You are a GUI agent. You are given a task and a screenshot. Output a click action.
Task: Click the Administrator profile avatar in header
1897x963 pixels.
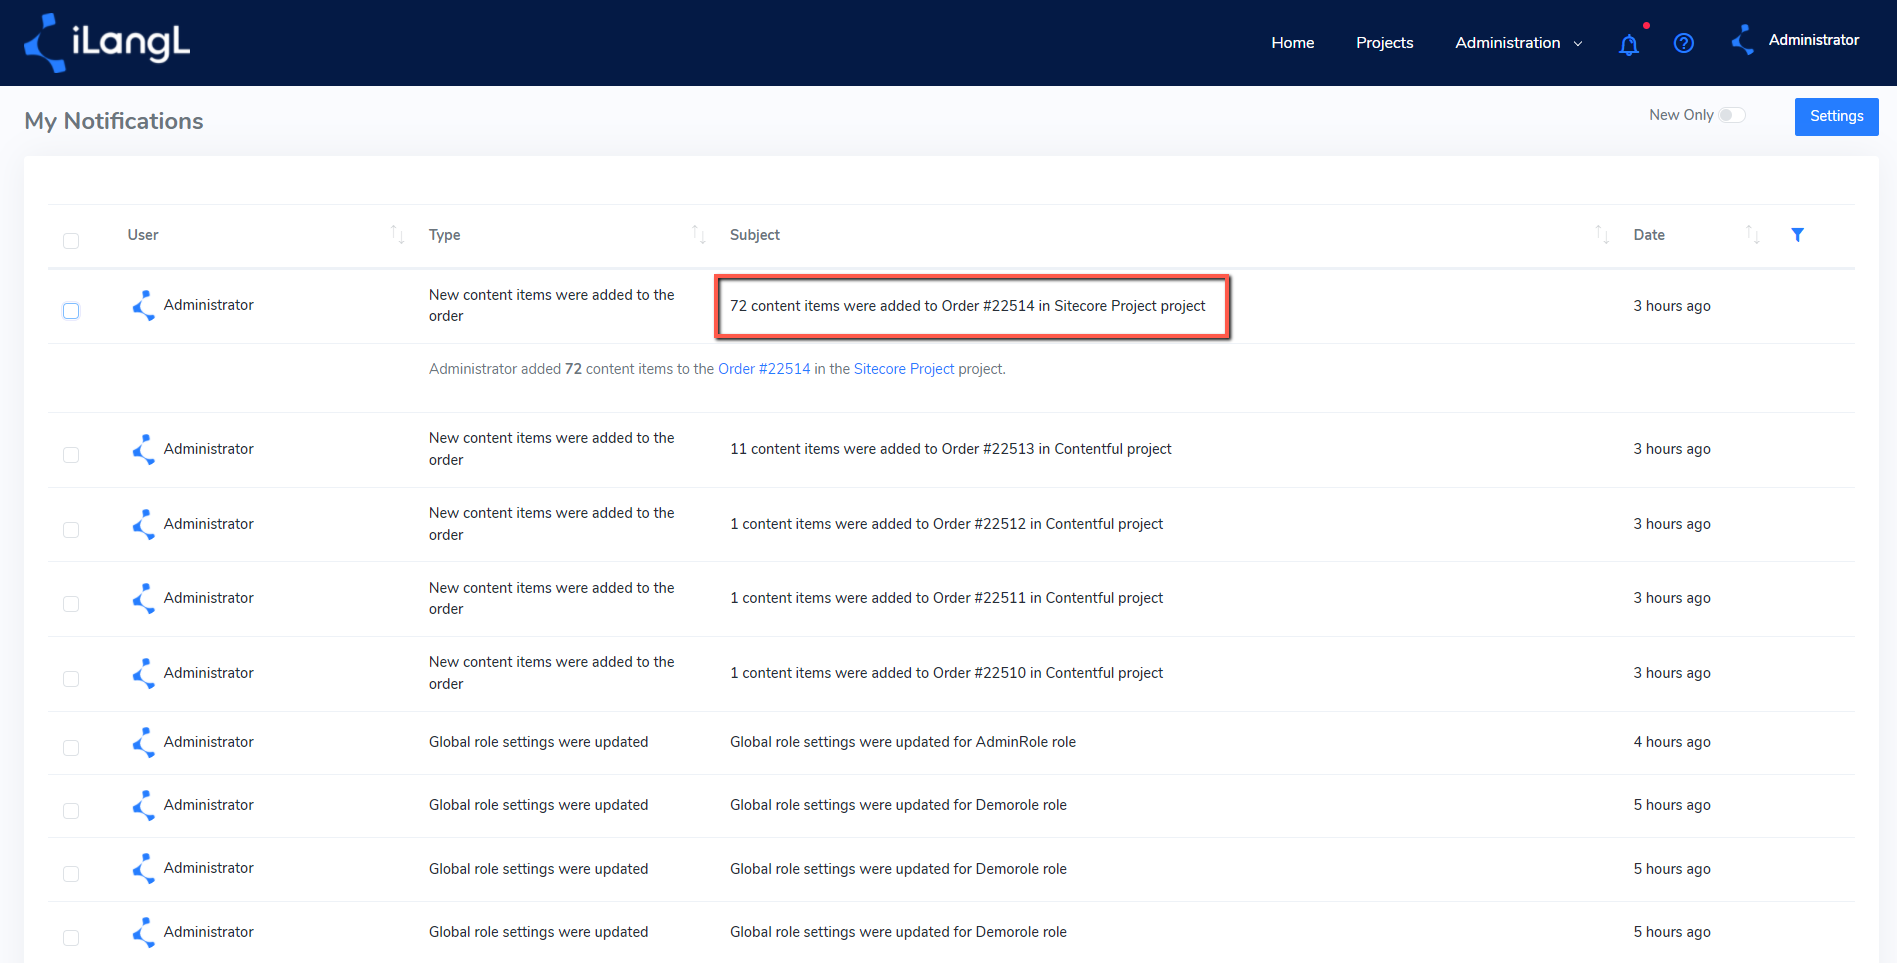(x=1743, y=40)
